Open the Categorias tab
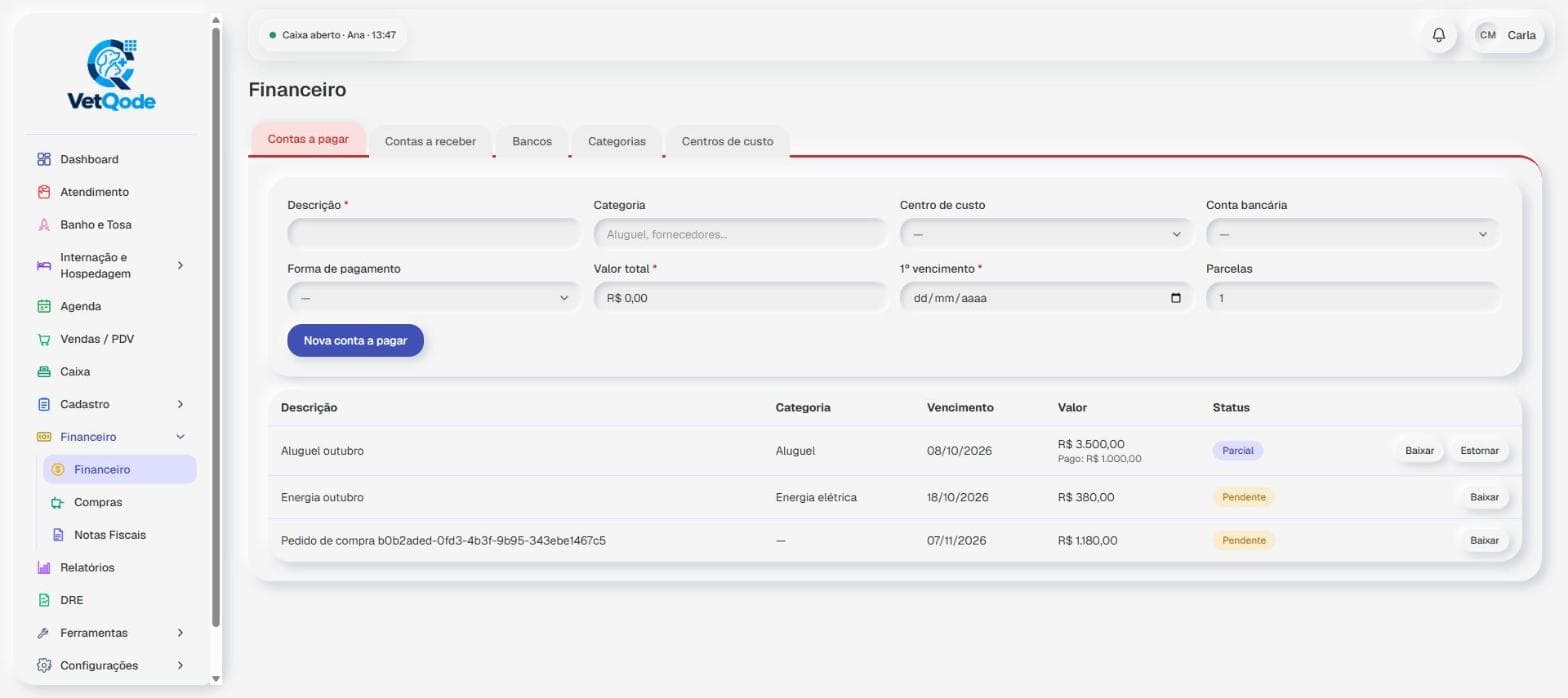 [x=617, y=141]
